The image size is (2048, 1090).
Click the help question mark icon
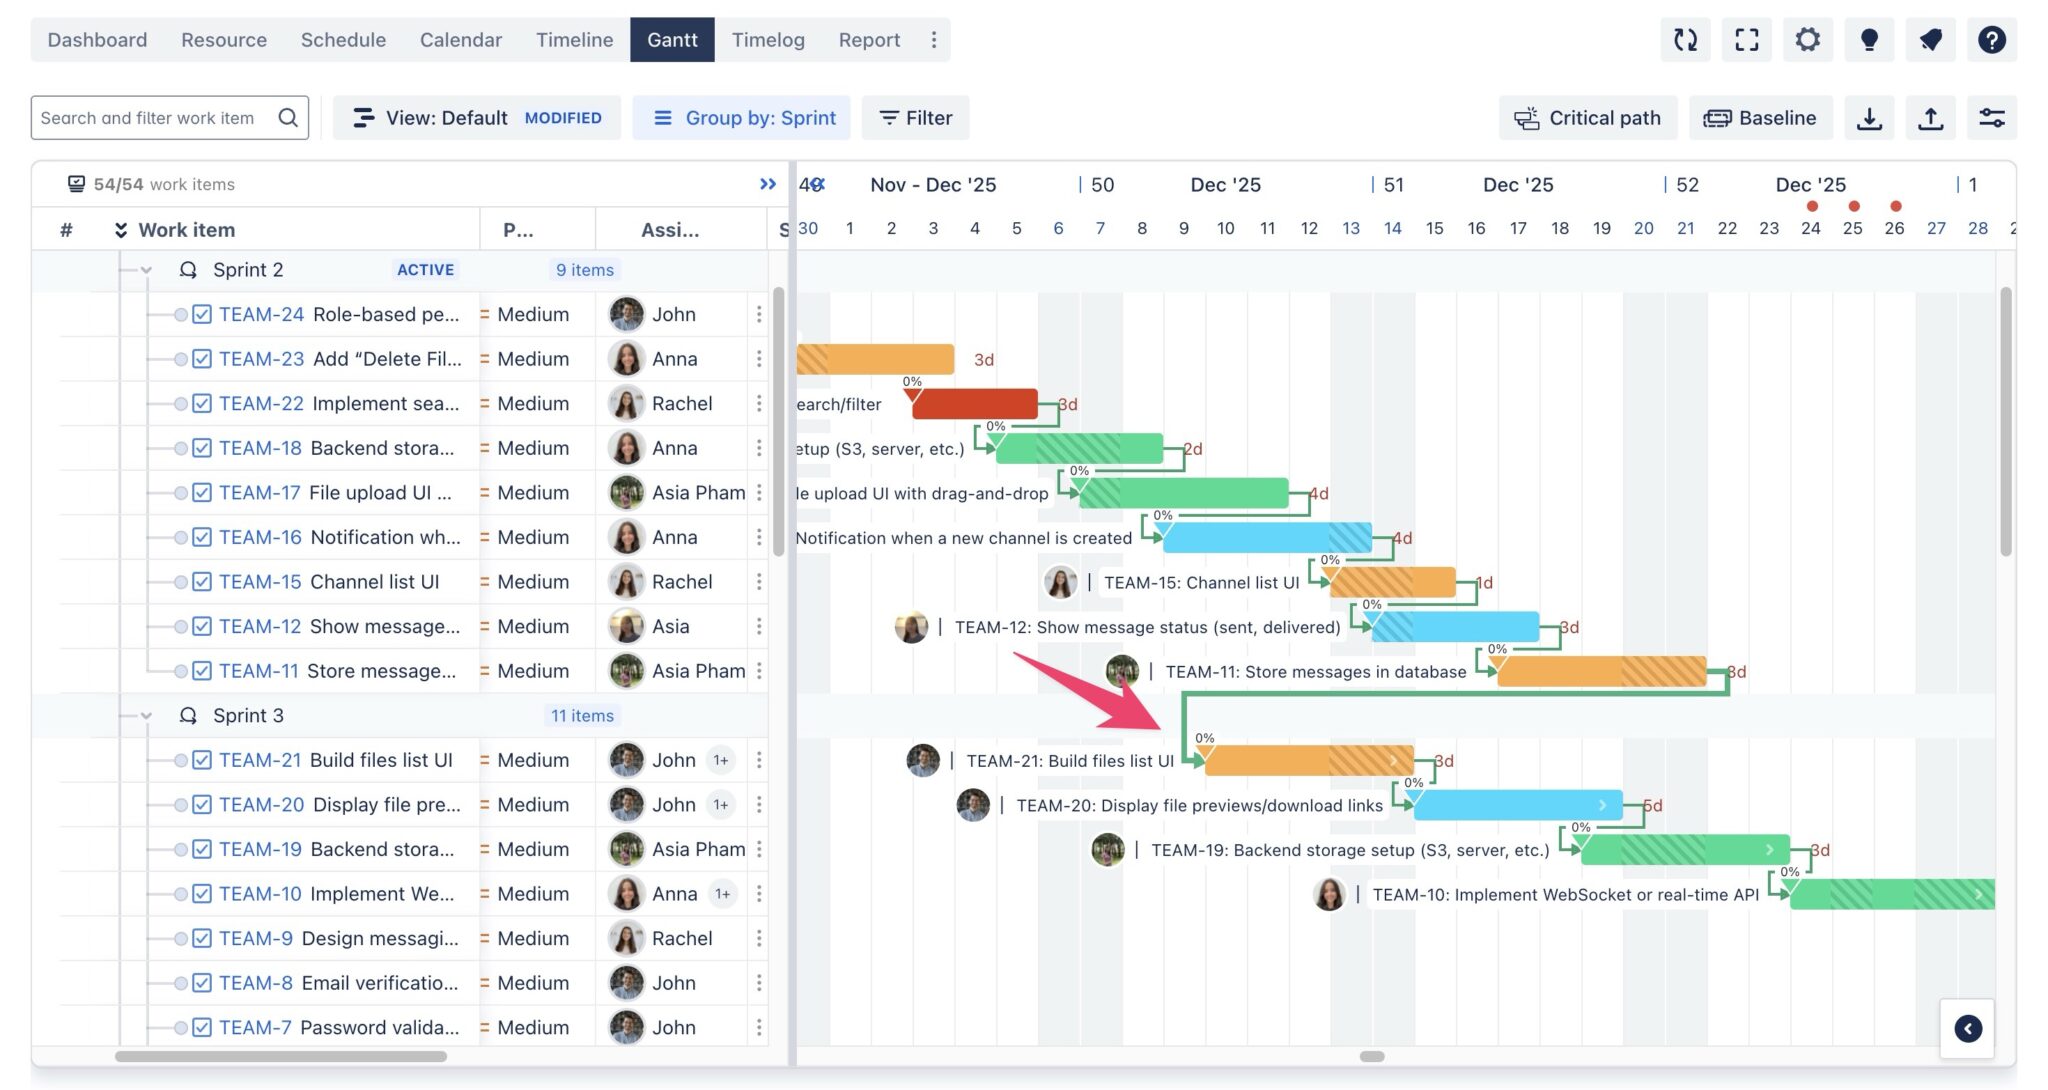pyautogui.click(x=1991, y=40)
